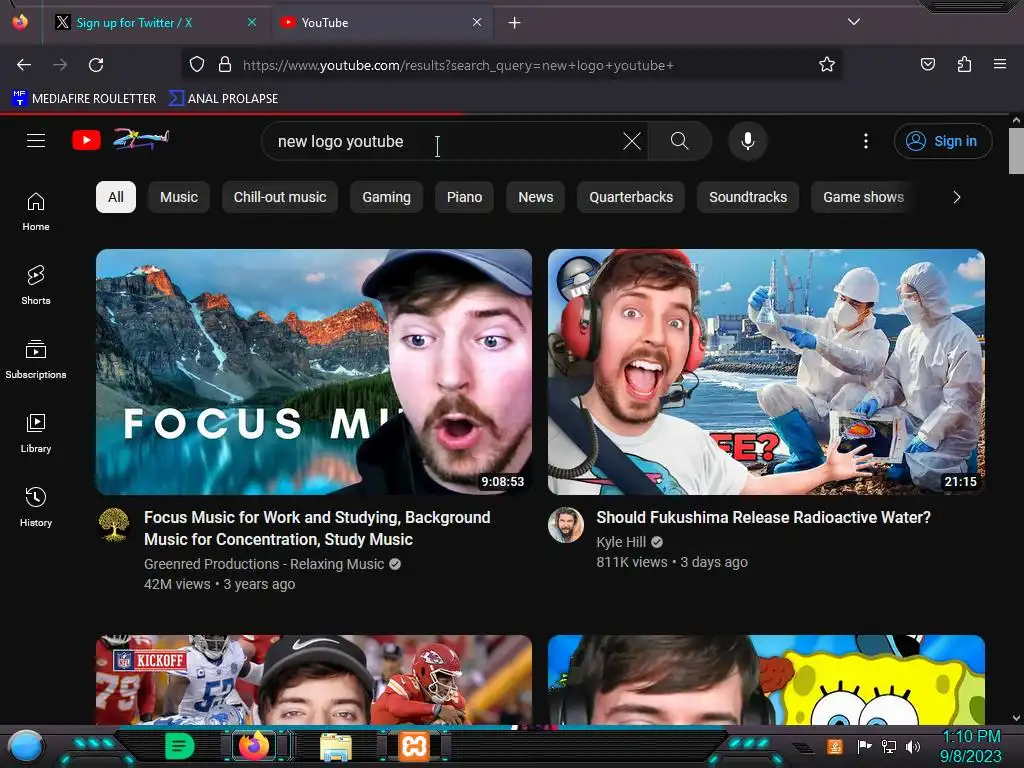Screen dimensions: 1024x768
Task: Open YouTube settings three-dot menu
Action: 866,141
